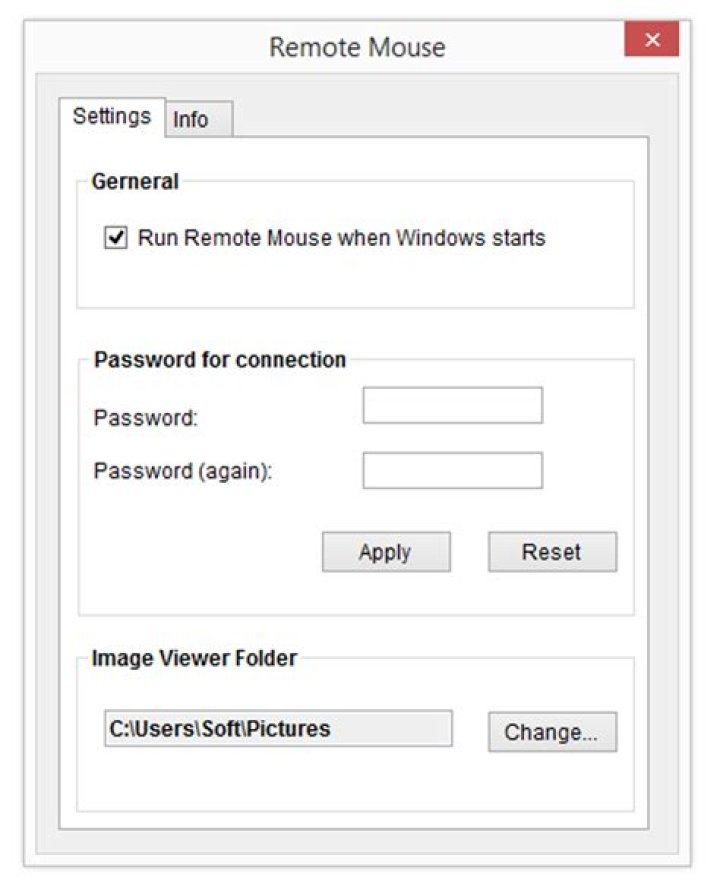
Task: Click inside the password confirmation box
Action: click(452, 470)
